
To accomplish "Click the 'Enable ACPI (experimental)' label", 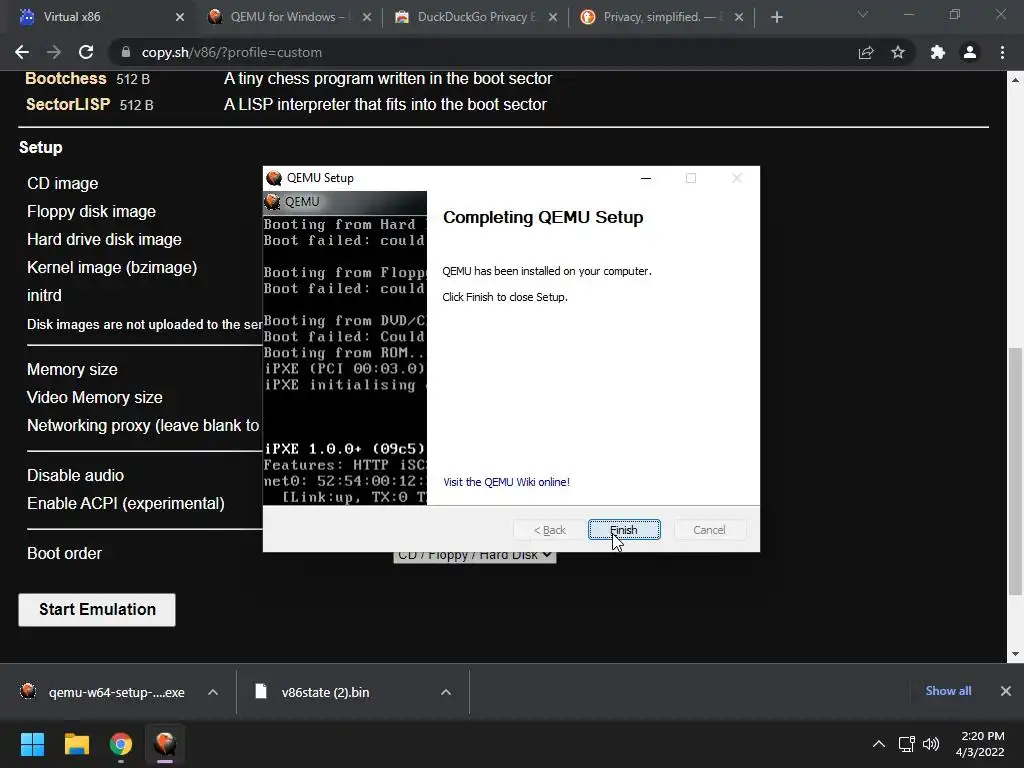I will 125,504.
